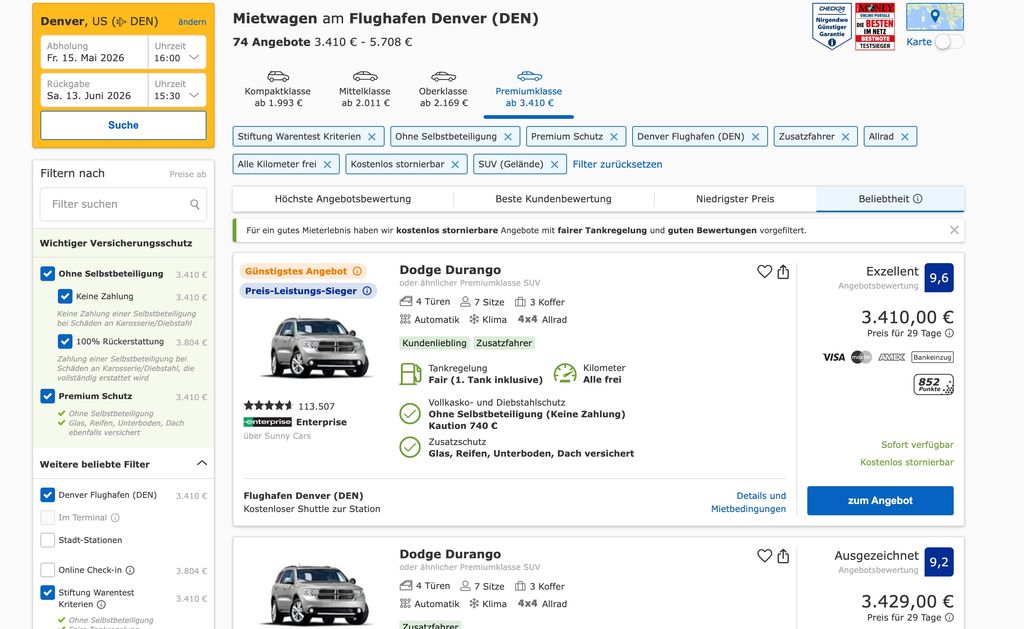Select the Oberklasse category tab
This screenshot has height=629, width=1024.
pyautogui.click(x=443, y=90)
